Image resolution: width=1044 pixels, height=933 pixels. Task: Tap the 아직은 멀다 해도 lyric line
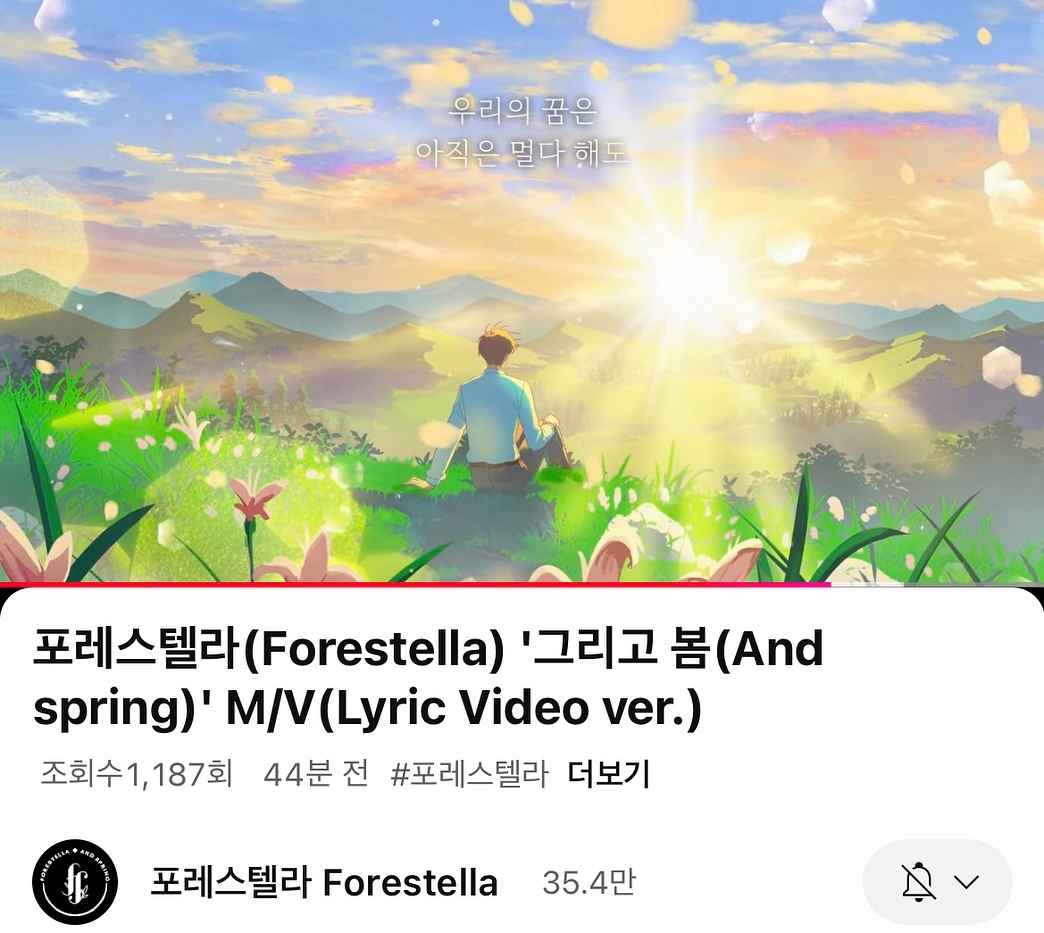click(x=522, y=153)
